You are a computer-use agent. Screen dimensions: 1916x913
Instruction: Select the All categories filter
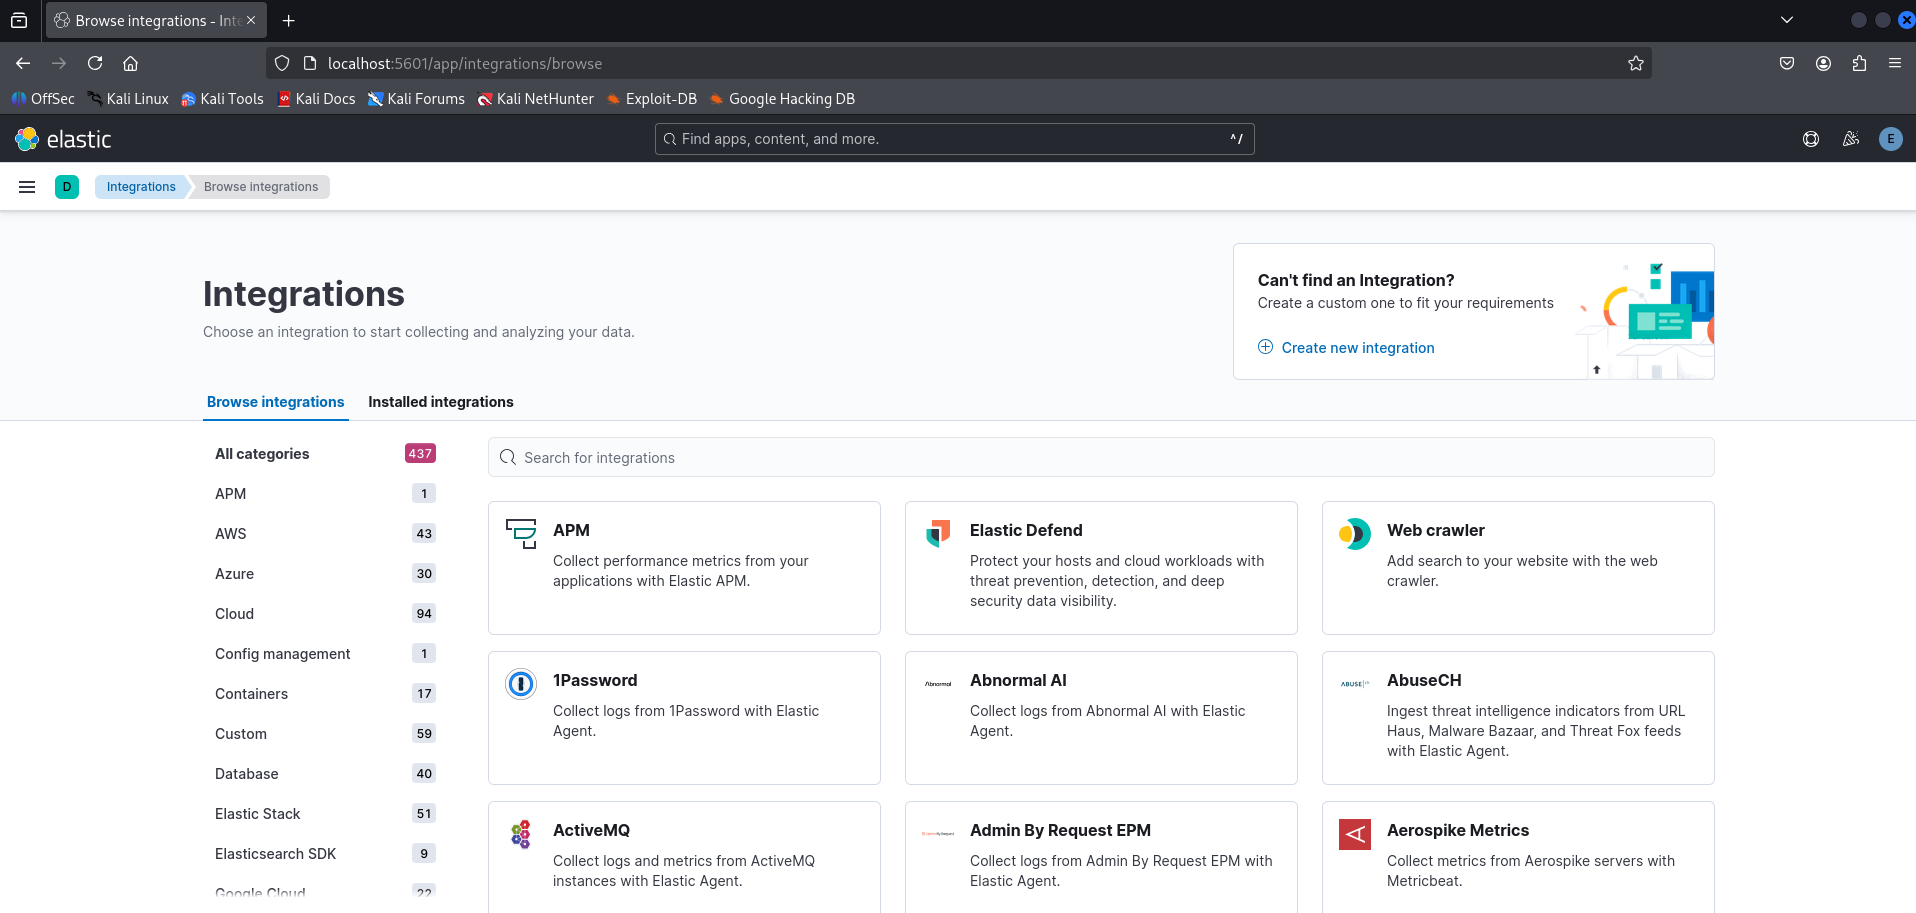pos(325,454)
